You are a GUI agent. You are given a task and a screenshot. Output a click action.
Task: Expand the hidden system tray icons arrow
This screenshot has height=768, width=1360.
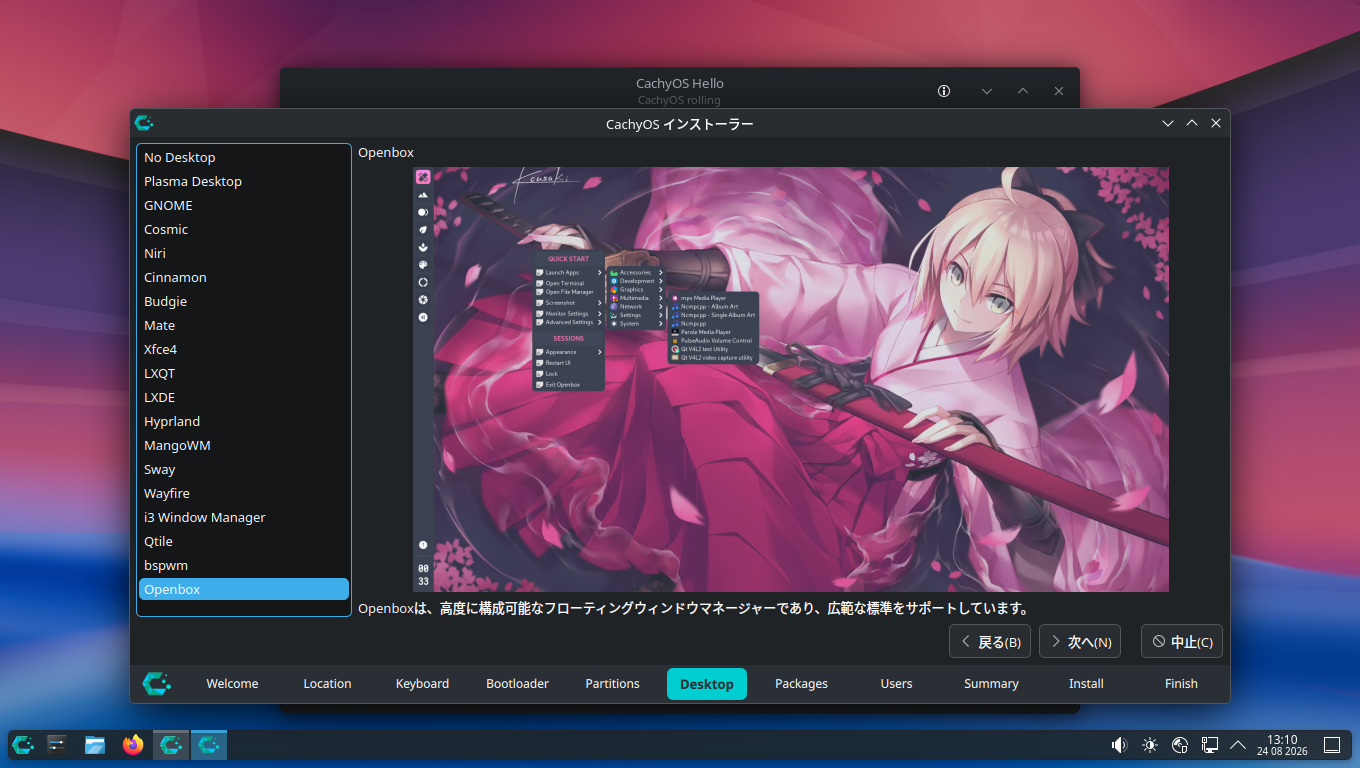point(1238,744)
